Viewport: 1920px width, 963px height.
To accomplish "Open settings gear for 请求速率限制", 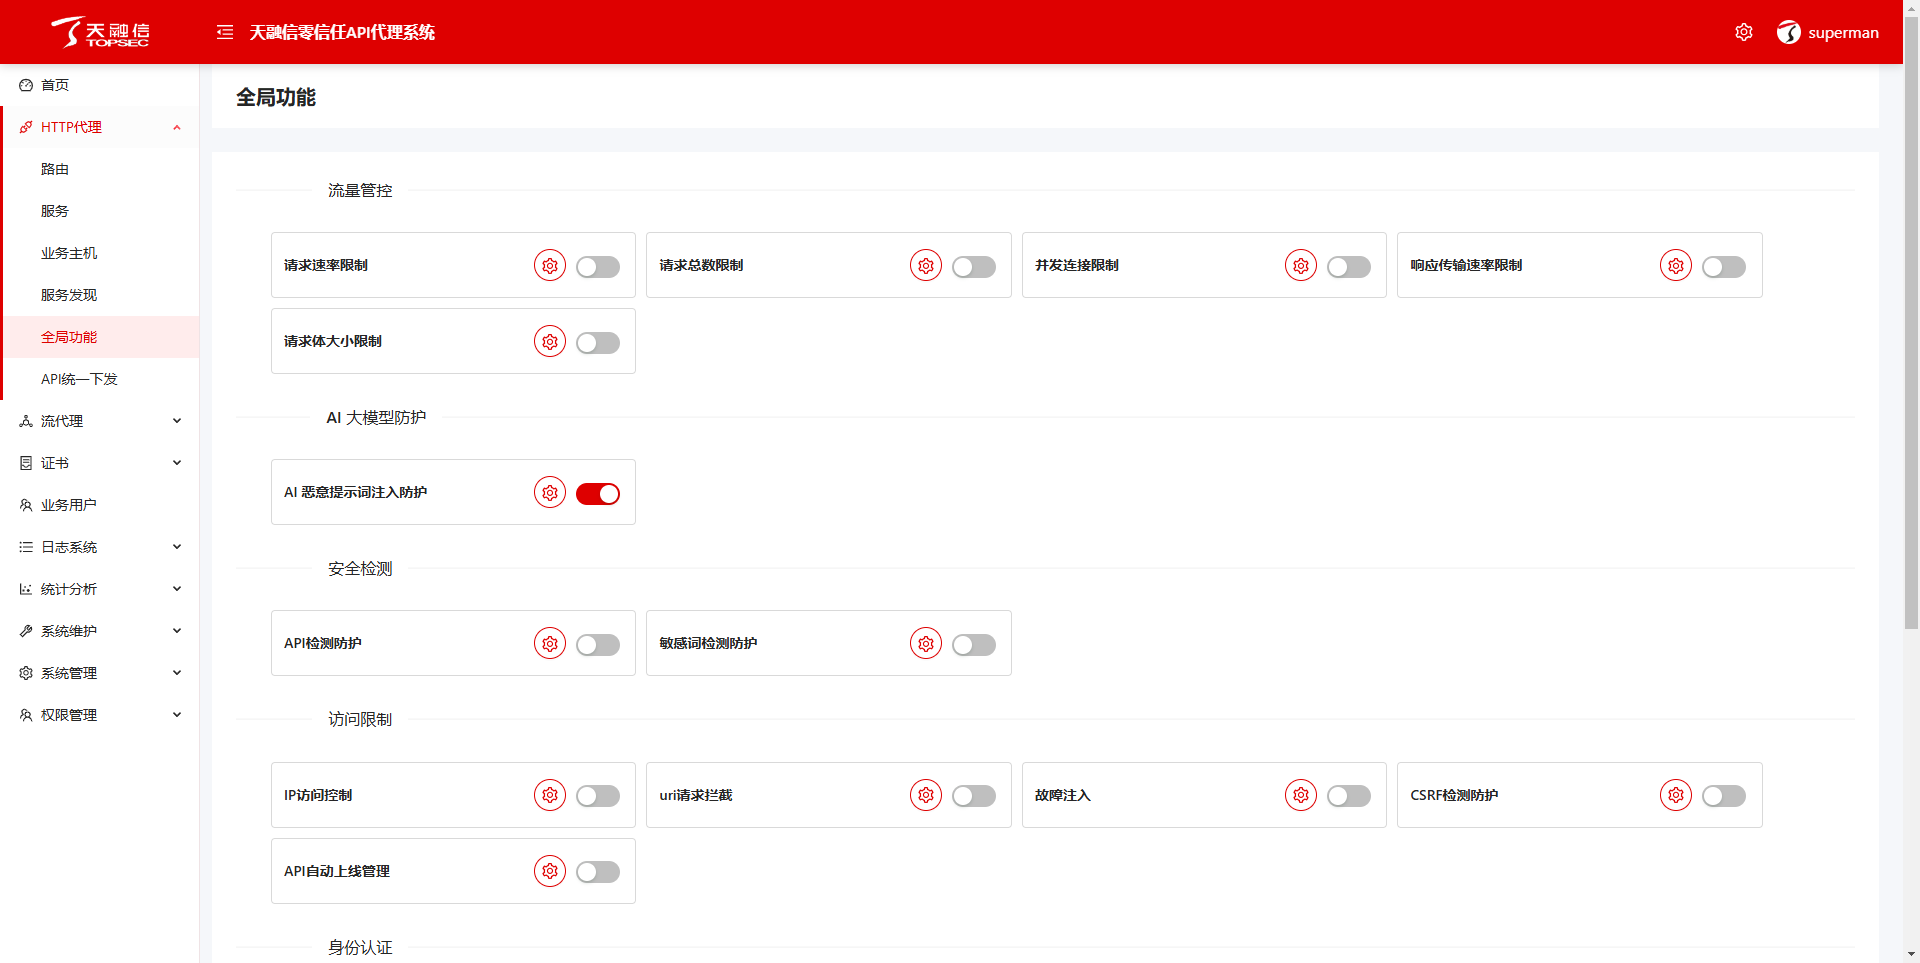I will [x=550, y=266].
